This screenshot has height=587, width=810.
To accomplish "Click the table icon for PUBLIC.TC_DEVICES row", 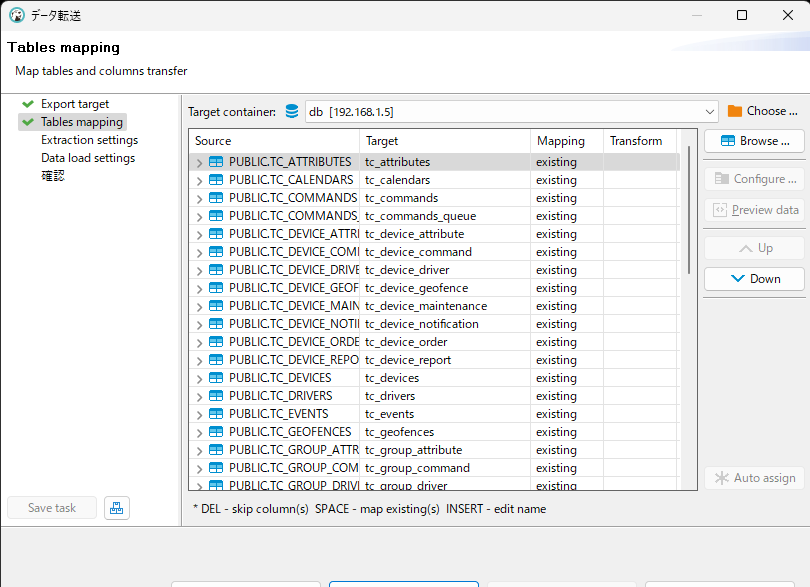I will point(216,378).
